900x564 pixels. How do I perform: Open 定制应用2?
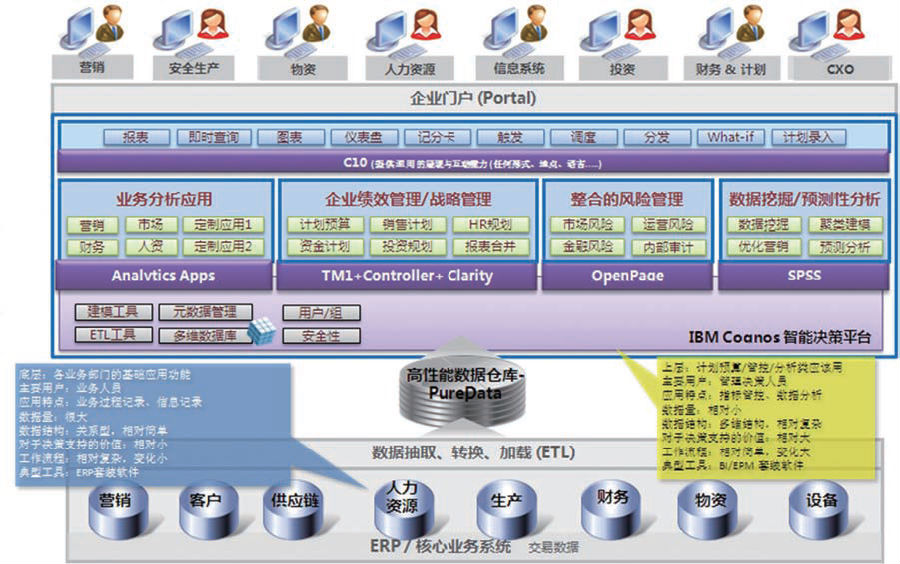[x=223, y=247]
